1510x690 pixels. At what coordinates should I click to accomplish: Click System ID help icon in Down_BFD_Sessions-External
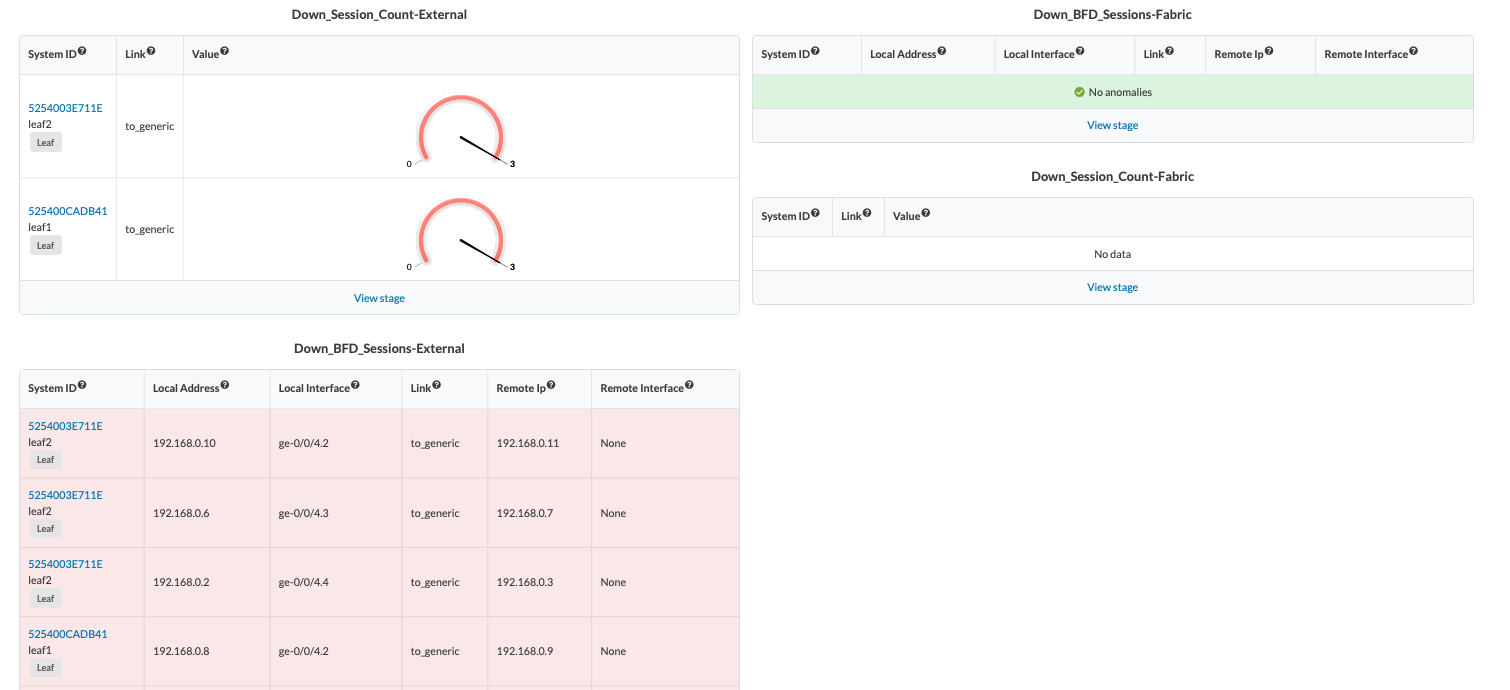(82, 384)
